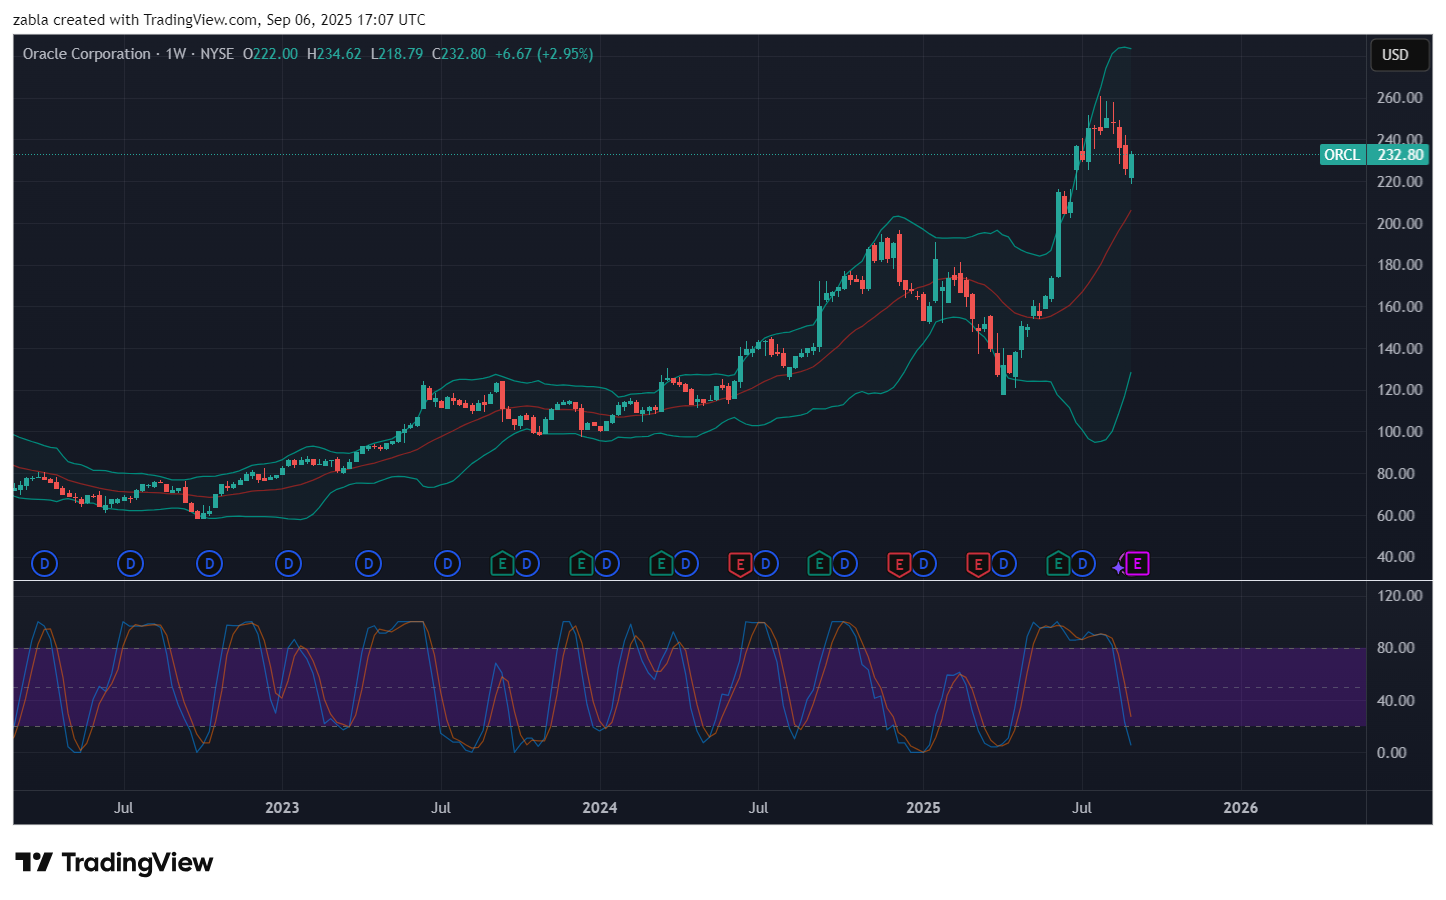Click the 60.00 price axis label
Screen dimensions: 1446x900
tap(1395, 515)
